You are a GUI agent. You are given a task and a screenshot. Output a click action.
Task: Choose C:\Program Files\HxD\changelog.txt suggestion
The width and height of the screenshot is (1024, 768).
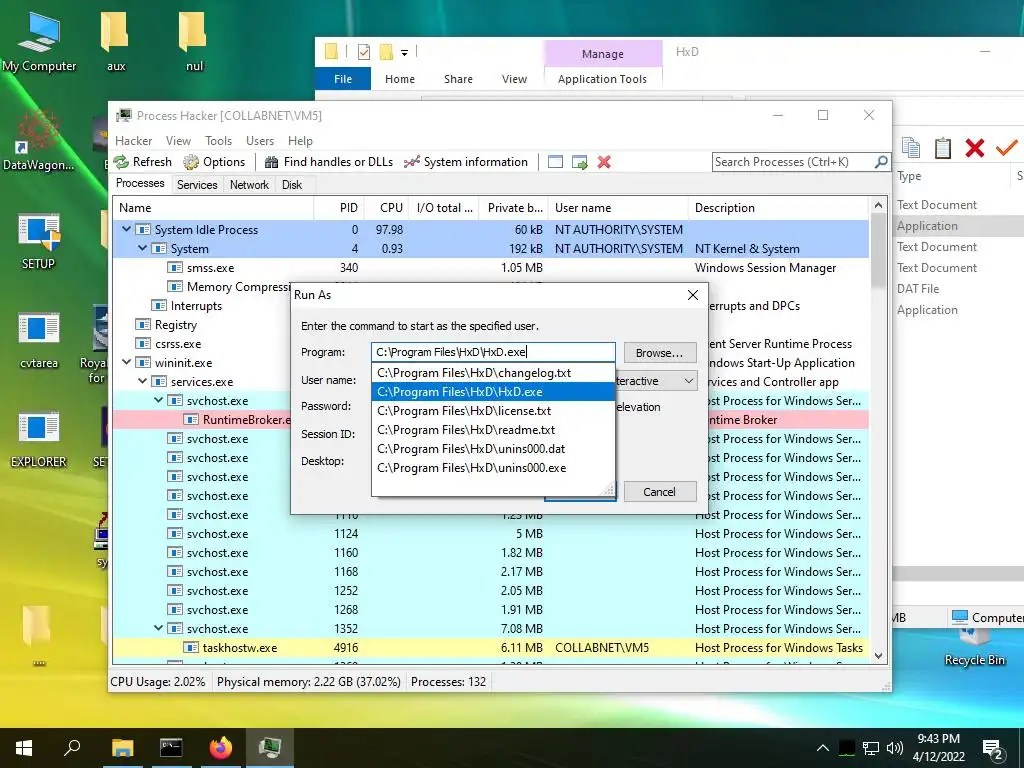pyautogui.click(x=493, y=373)
